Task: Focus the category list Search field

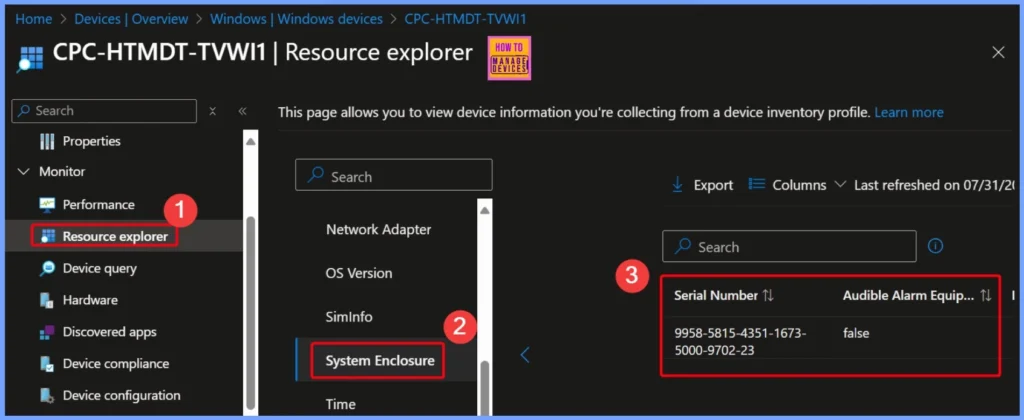Action: 394,175
